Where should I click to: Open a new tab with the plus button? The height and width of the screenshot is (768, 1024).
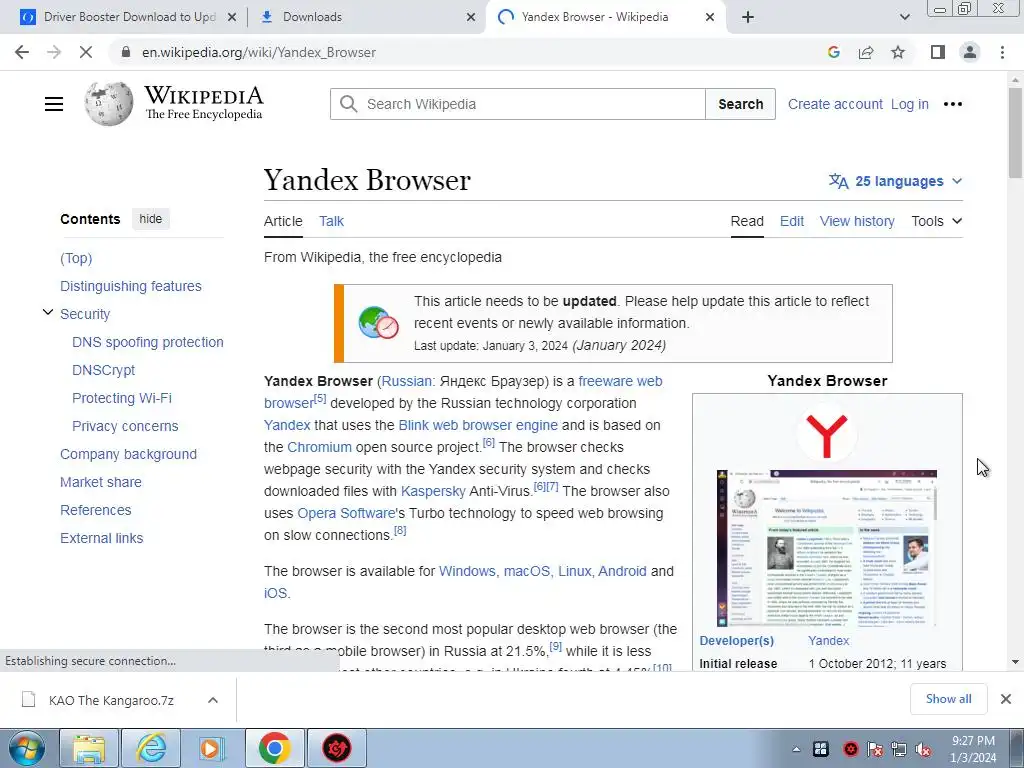pyautogui.click(x=748, y=17)
